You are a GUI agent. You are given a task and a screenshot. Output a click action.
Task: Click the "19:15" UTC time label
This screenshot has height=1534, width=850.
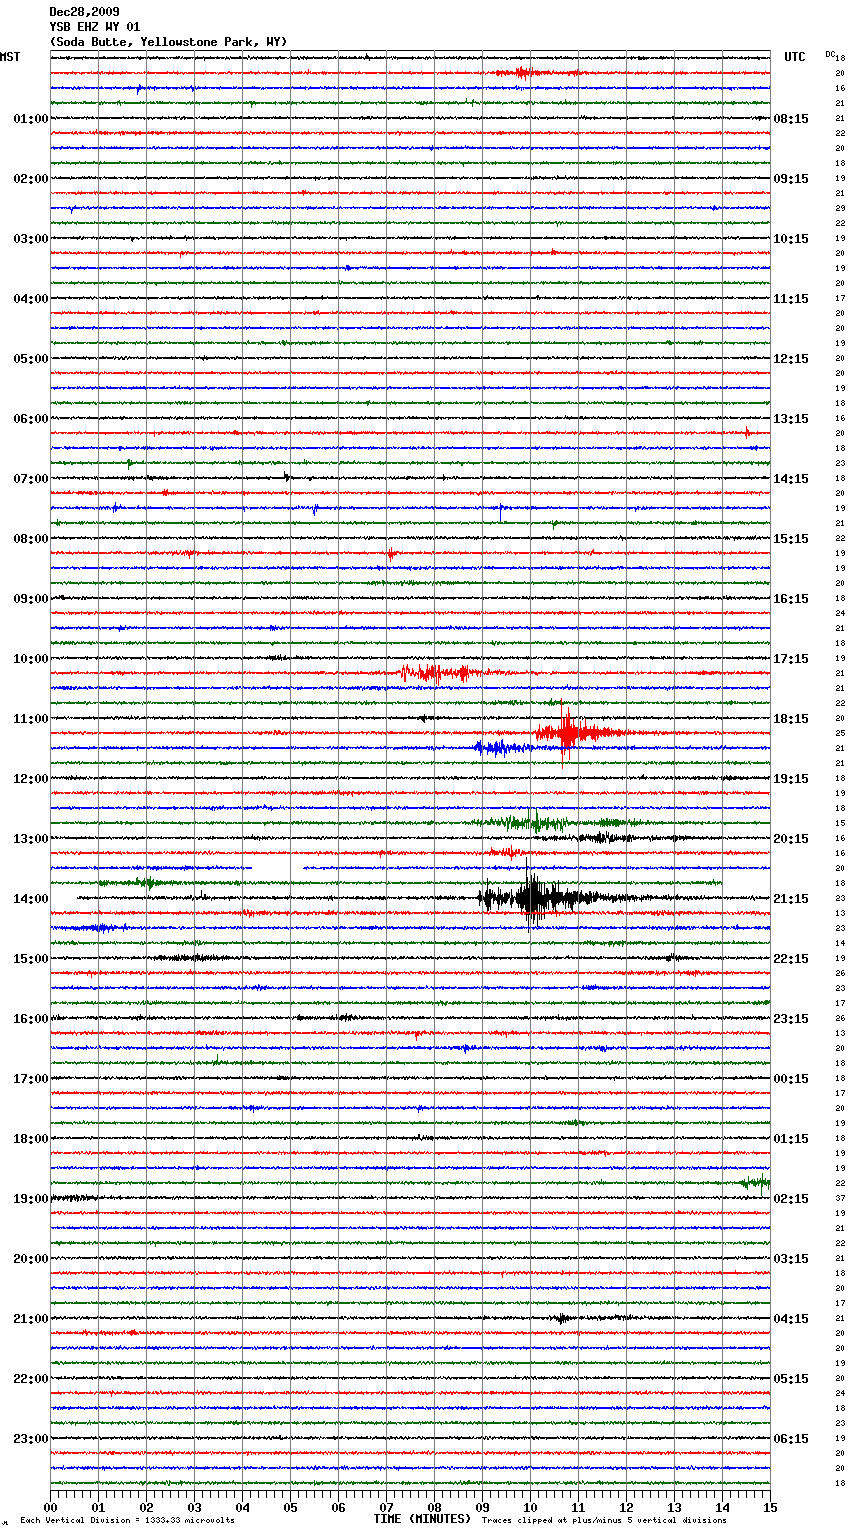791,779
